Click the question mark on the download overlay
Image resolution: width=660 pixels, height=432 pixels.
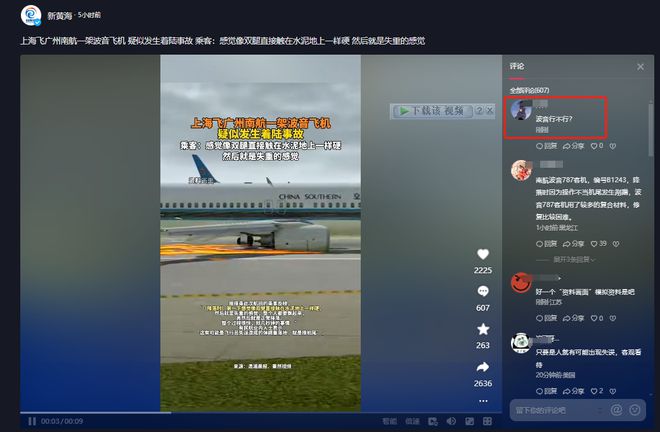point(479,111)
